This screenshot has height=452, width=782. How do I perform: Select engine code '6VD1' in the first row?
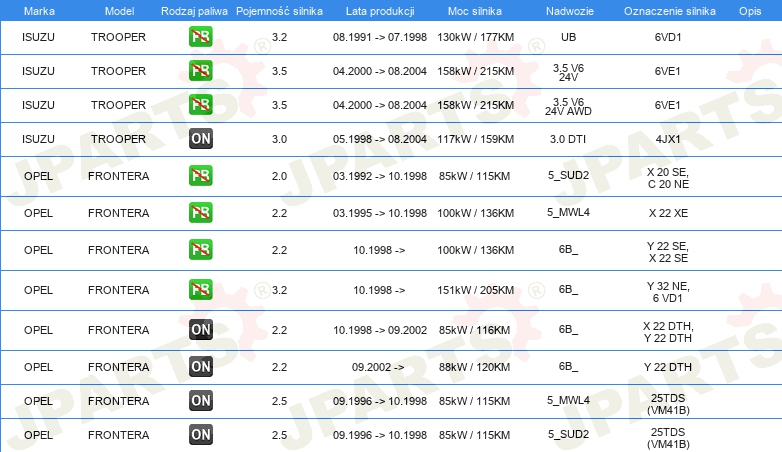click(x=668, y=37)
